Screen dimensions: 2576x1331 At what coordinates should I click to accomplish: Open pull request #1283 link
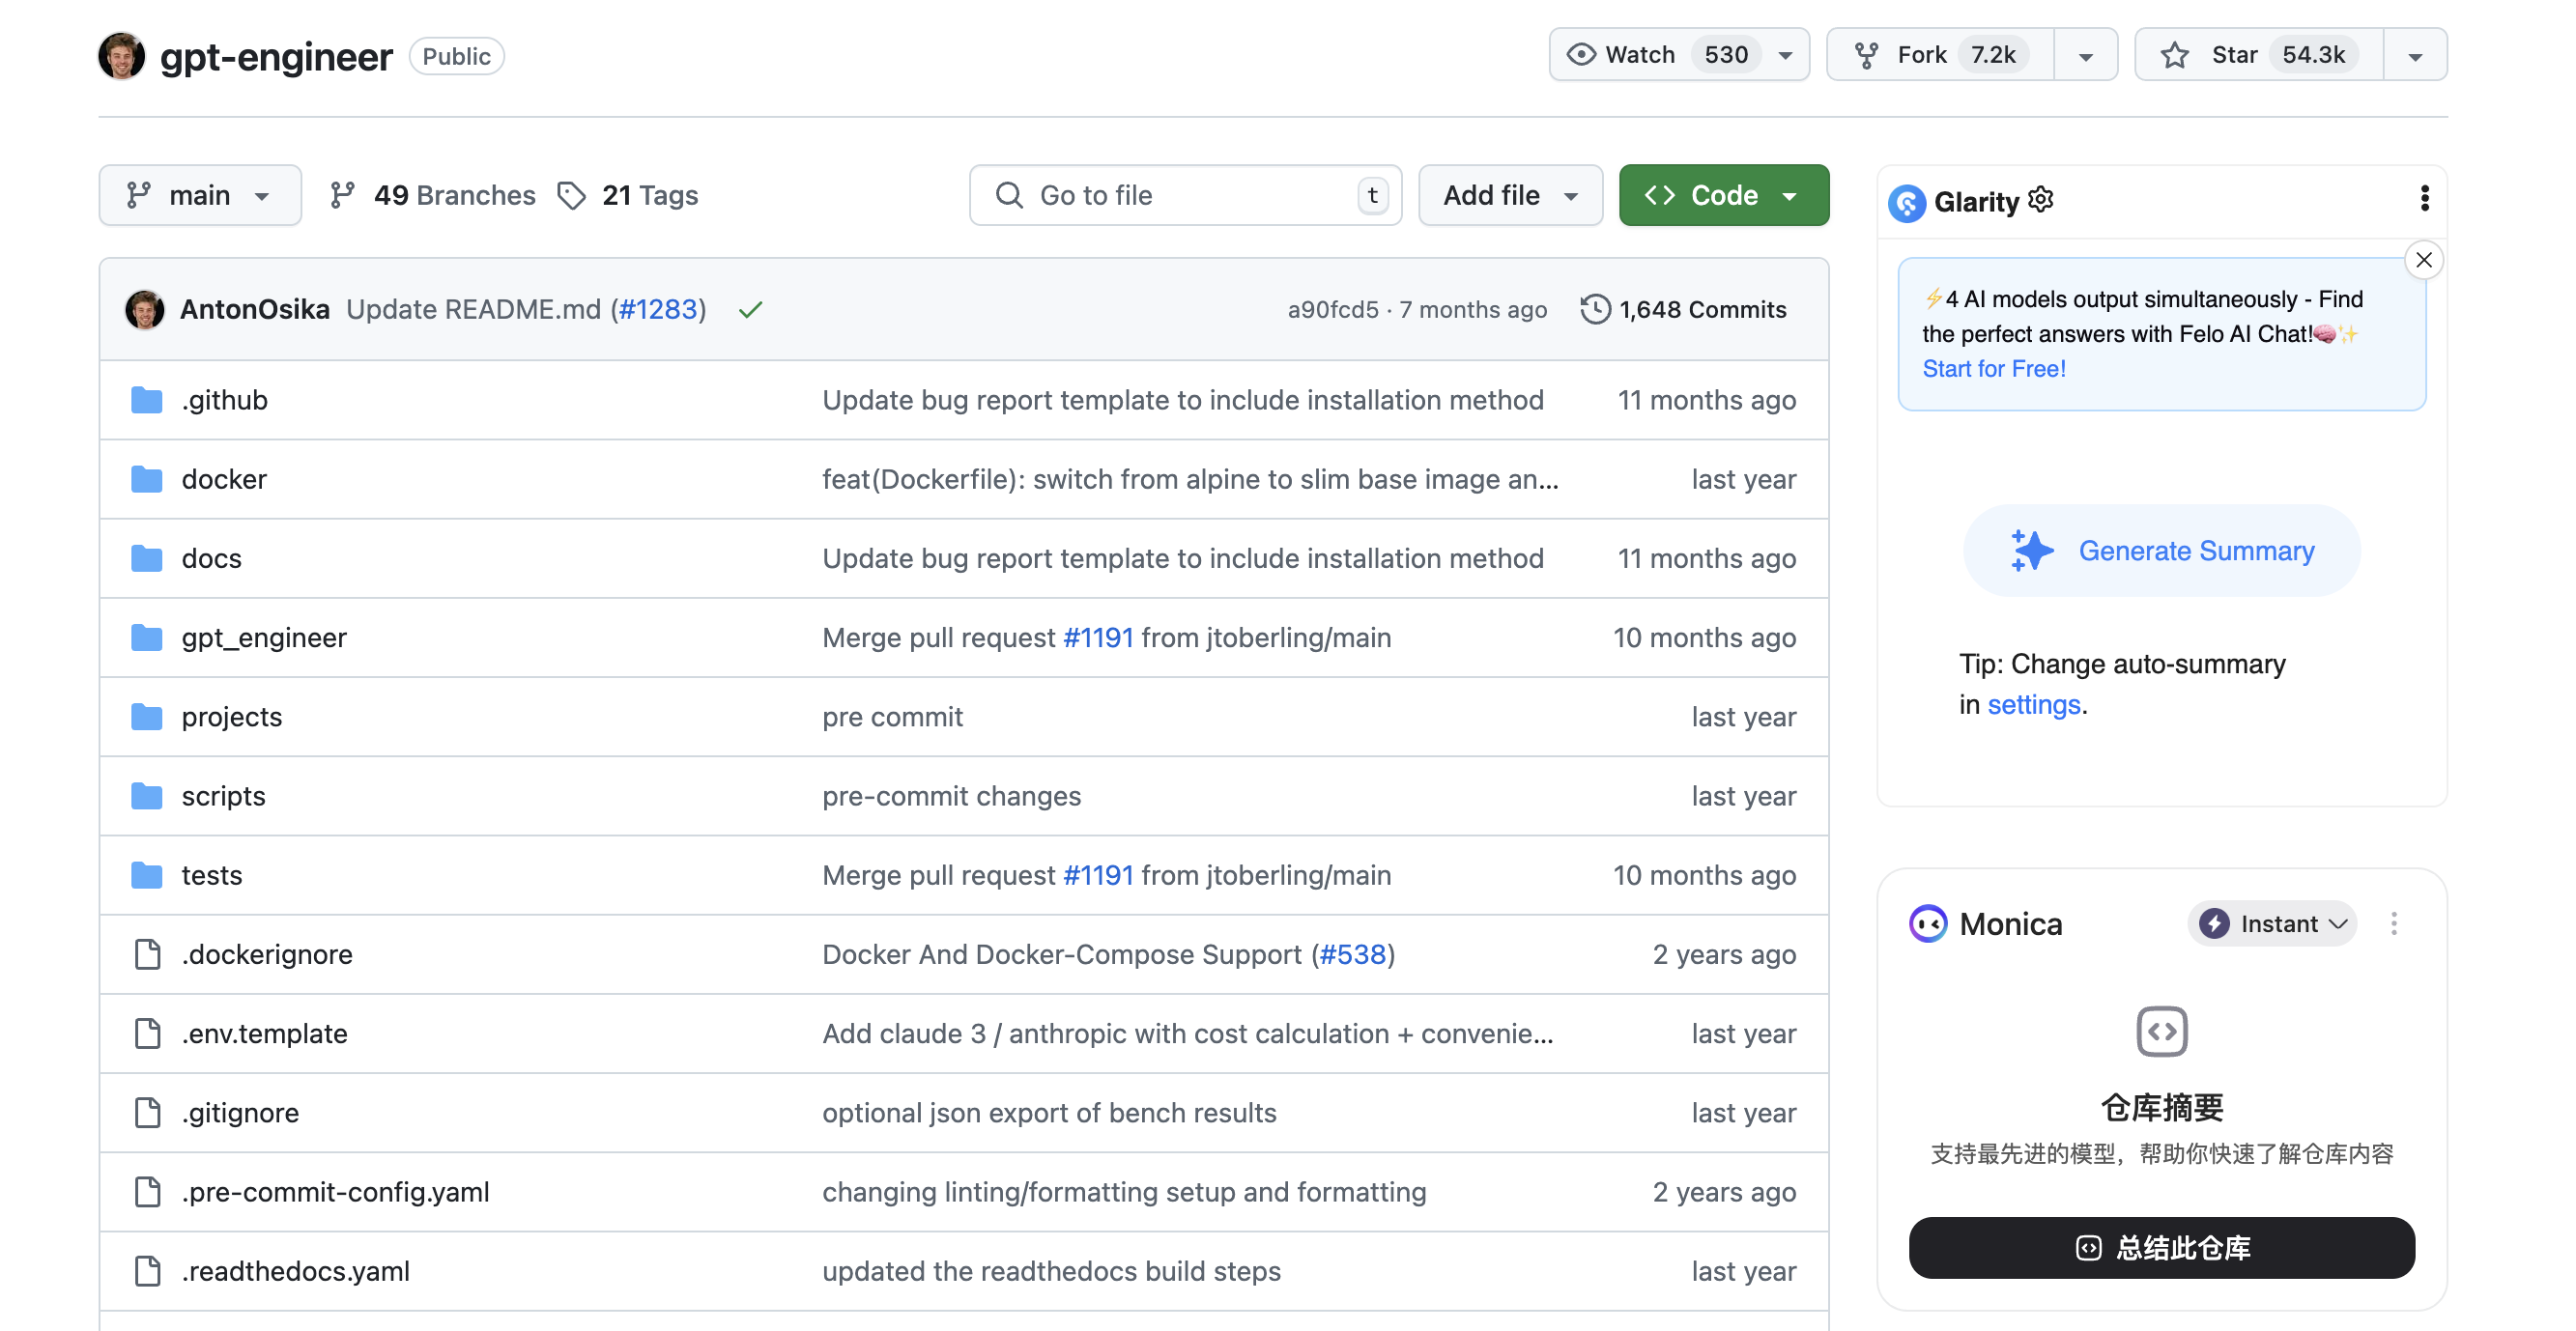[657, 309]
